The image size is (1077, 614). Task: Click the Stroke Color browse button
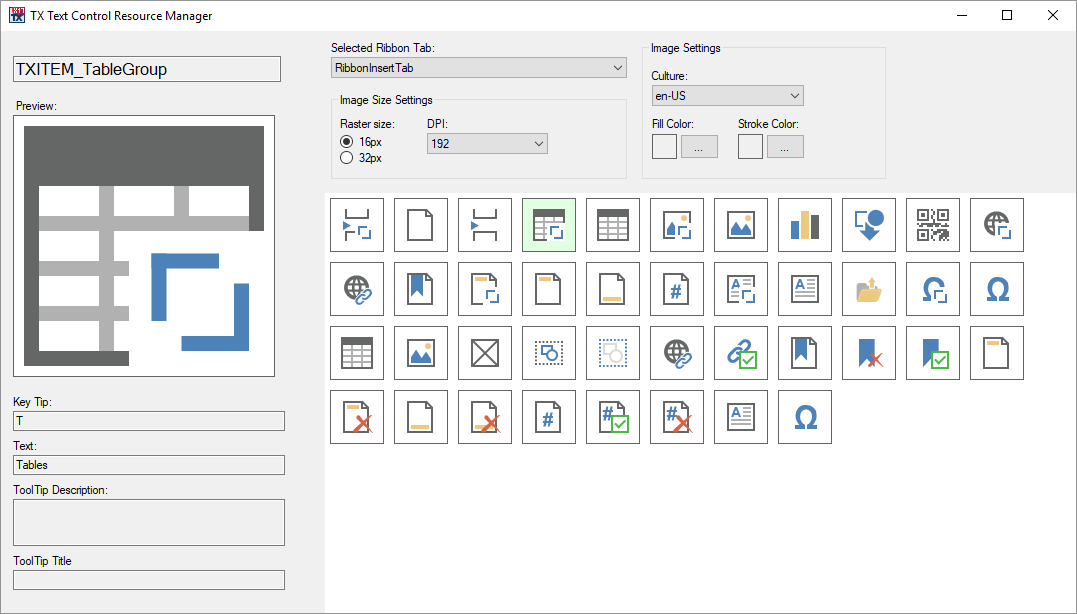click(x=785, y=146)
